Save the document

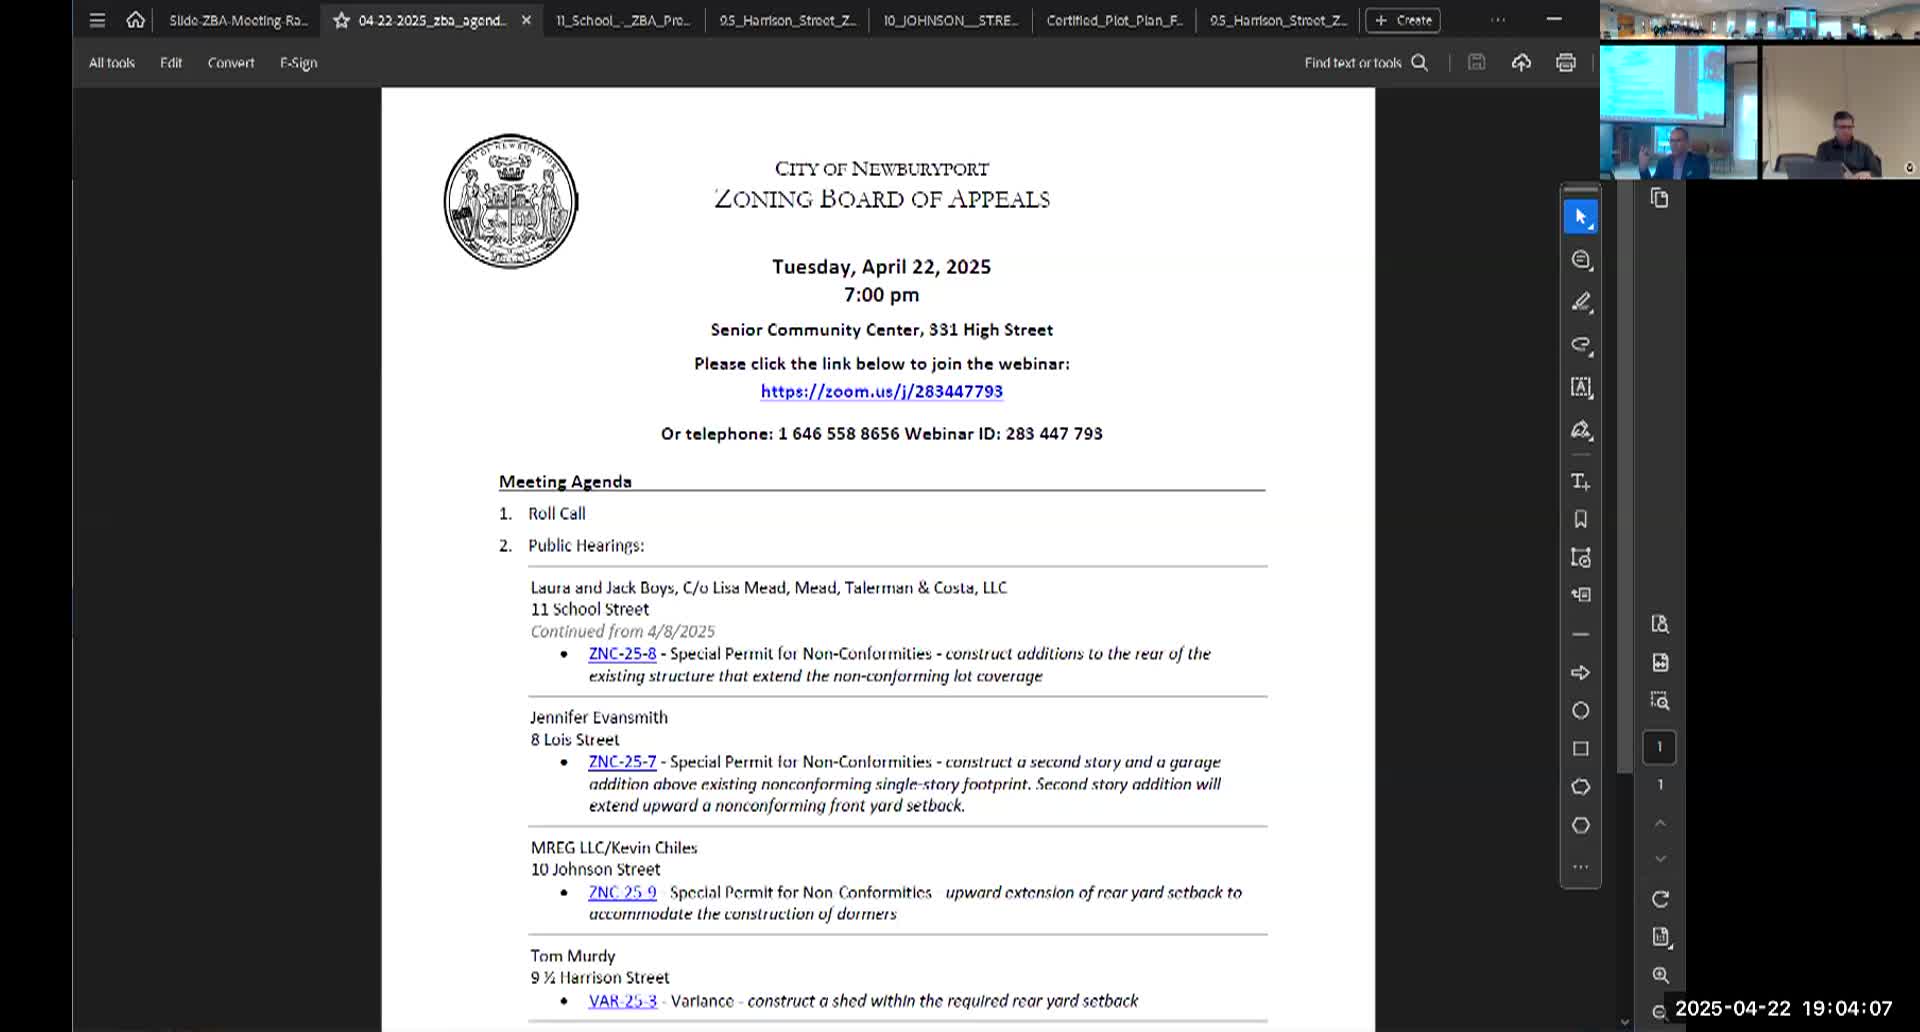coord(1476,62)
